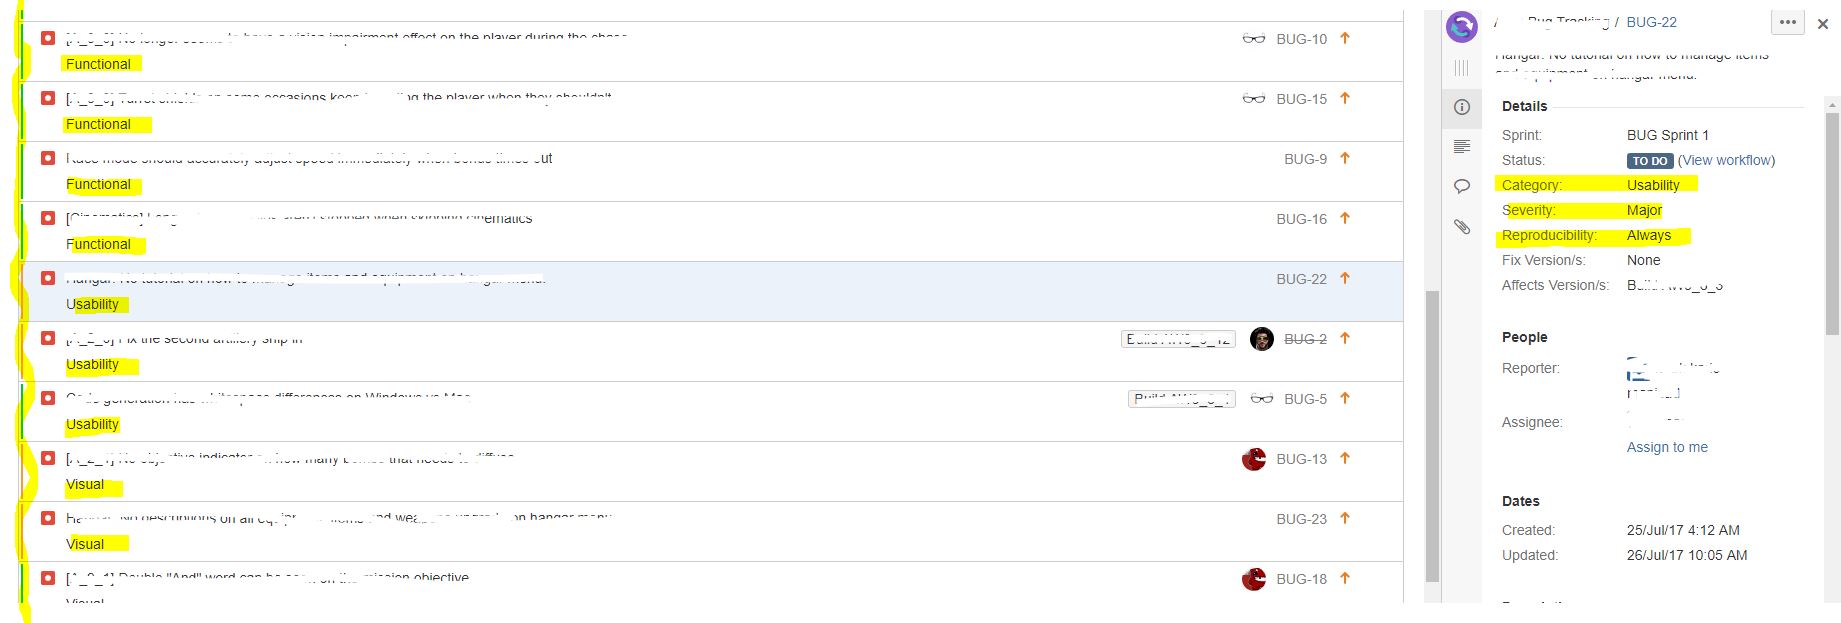1841x623 pixels.
Task: Click the glasses avatar on BUG-5 row
Action: (1262, 399)
